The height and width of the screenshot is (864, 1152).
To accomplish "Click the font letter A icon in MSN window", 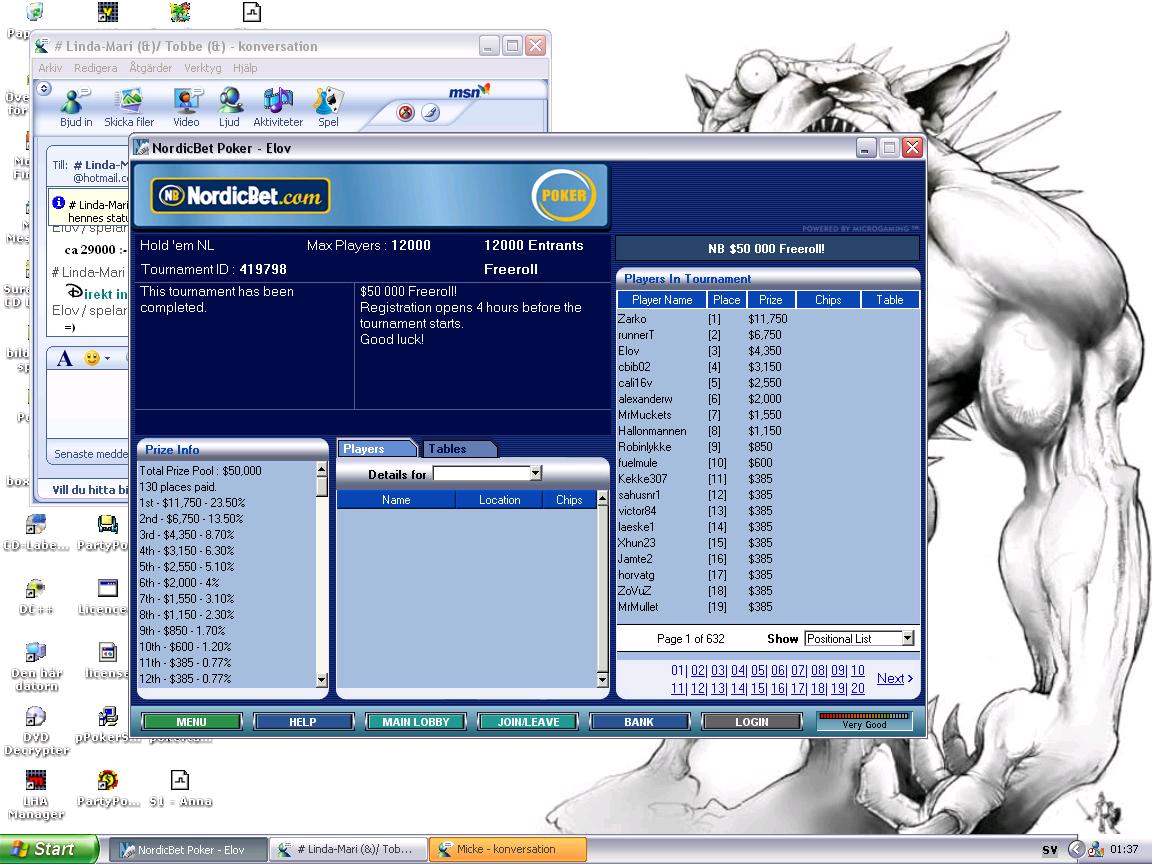I will point(65,358).
